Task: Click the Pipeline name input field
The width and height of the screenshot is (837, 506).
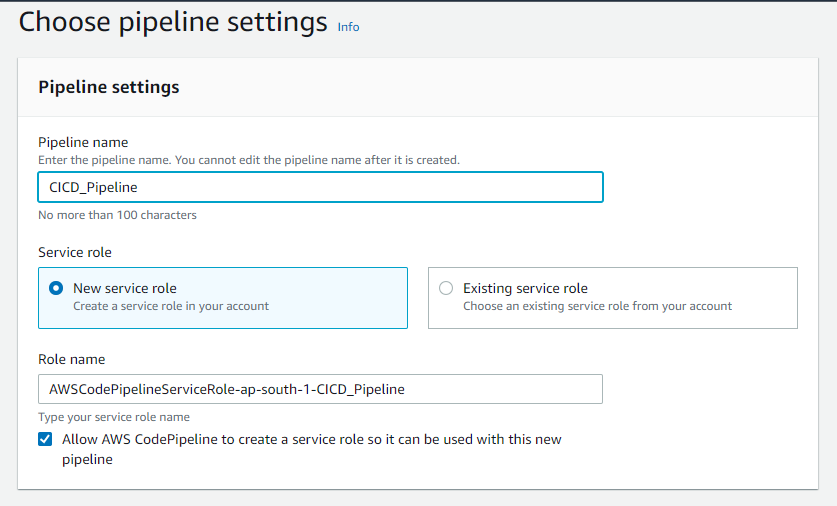Action: click(x=320, y=187)
